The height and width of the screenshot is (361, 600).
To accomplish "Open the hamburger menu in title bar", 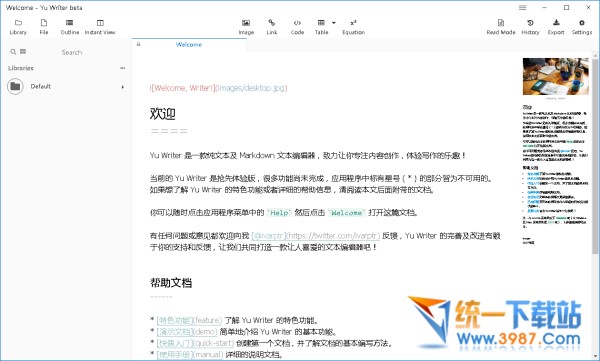I will tap(522, 8).
